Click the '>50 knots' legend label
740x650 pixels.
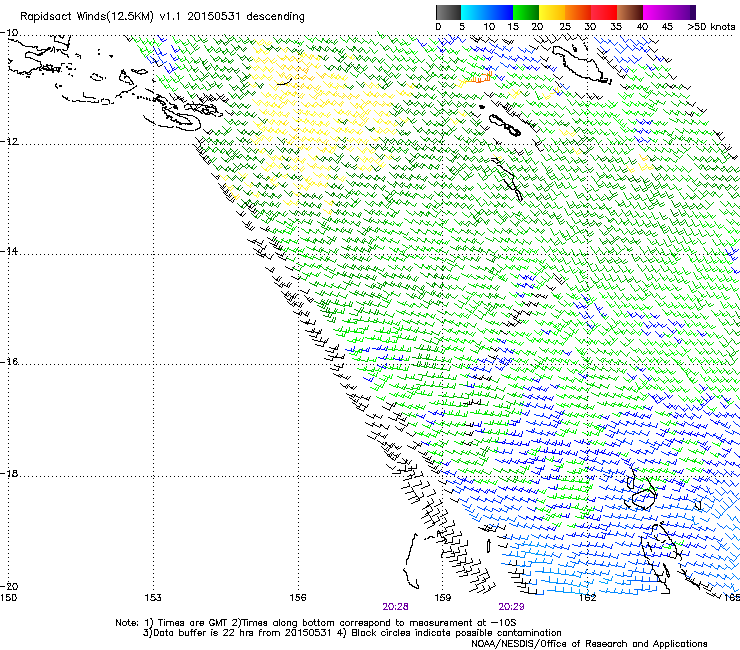[711, 27]
